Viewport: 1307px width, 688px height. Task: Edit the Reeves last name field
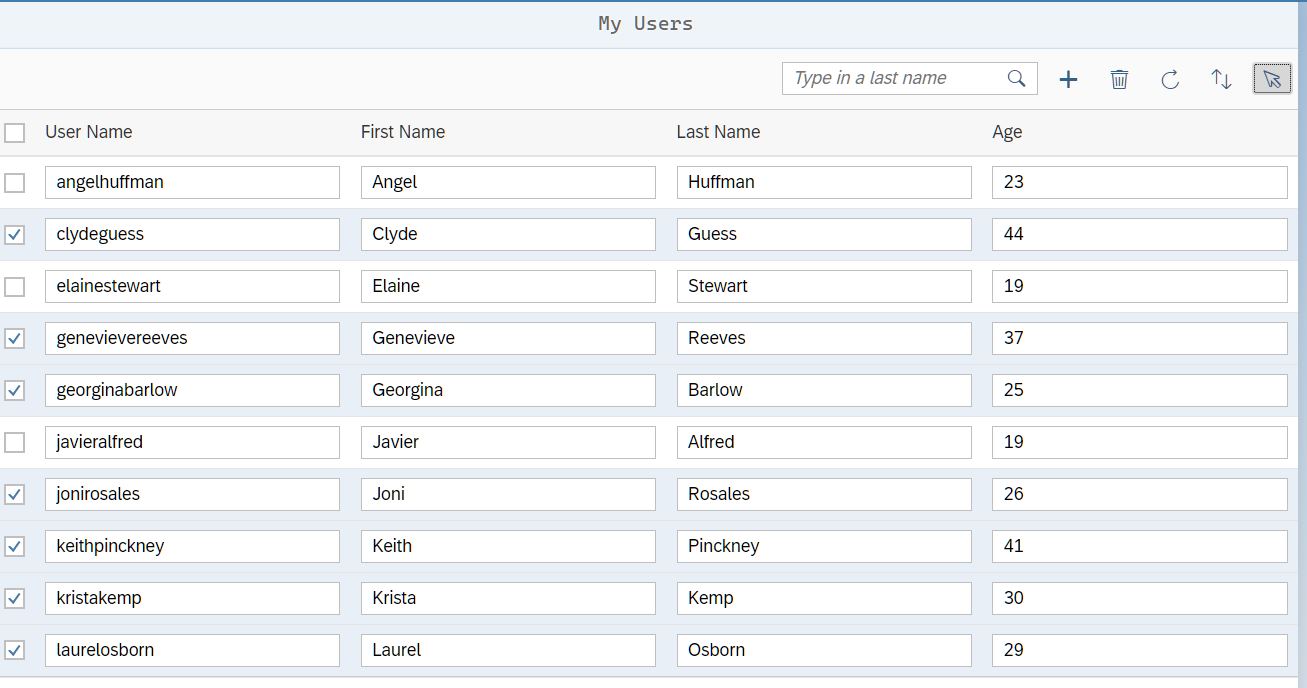coord(824,338)
